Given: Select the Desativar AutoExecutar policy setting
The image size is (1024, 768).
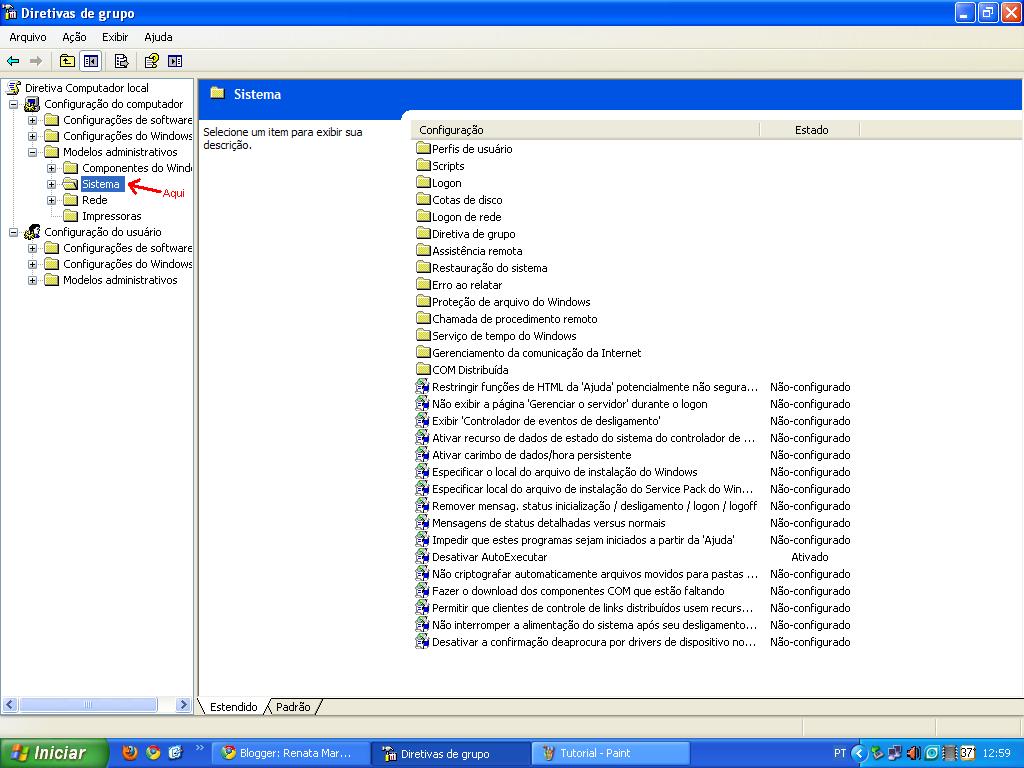Looking at the screenshot, I should pos(489,557).
